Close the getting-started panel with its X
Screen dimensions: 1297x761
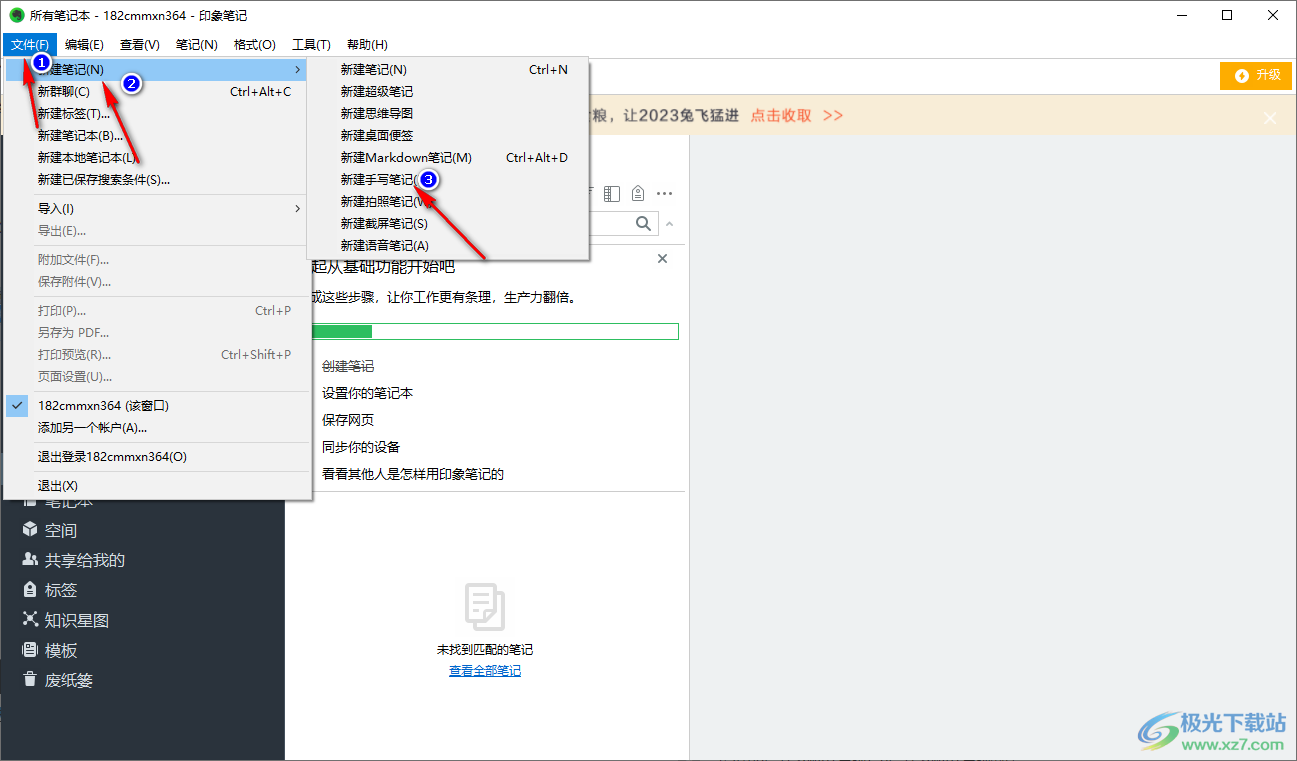coord(662,259)
